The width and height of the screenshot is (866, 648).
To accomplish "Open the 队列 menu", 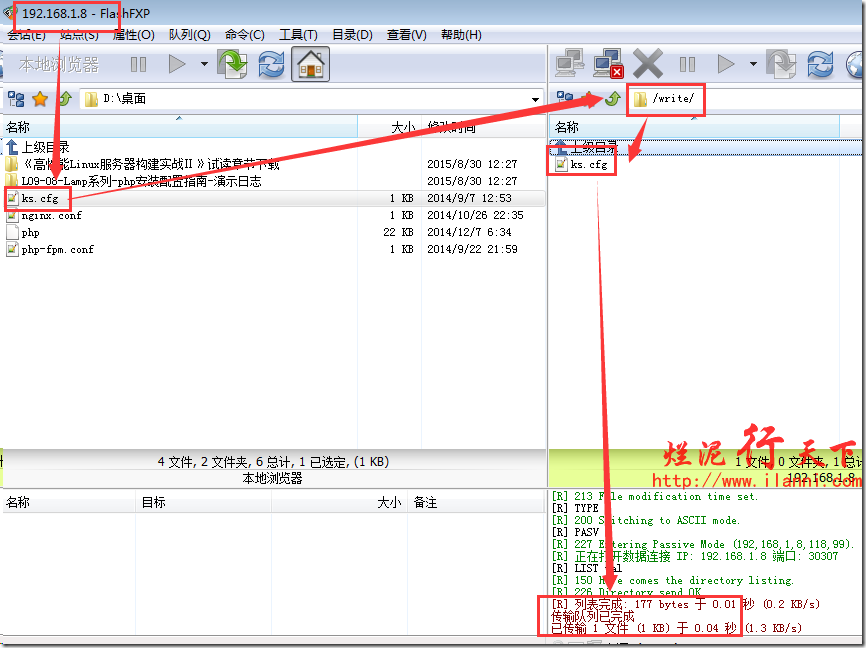I will pos(189,35).
